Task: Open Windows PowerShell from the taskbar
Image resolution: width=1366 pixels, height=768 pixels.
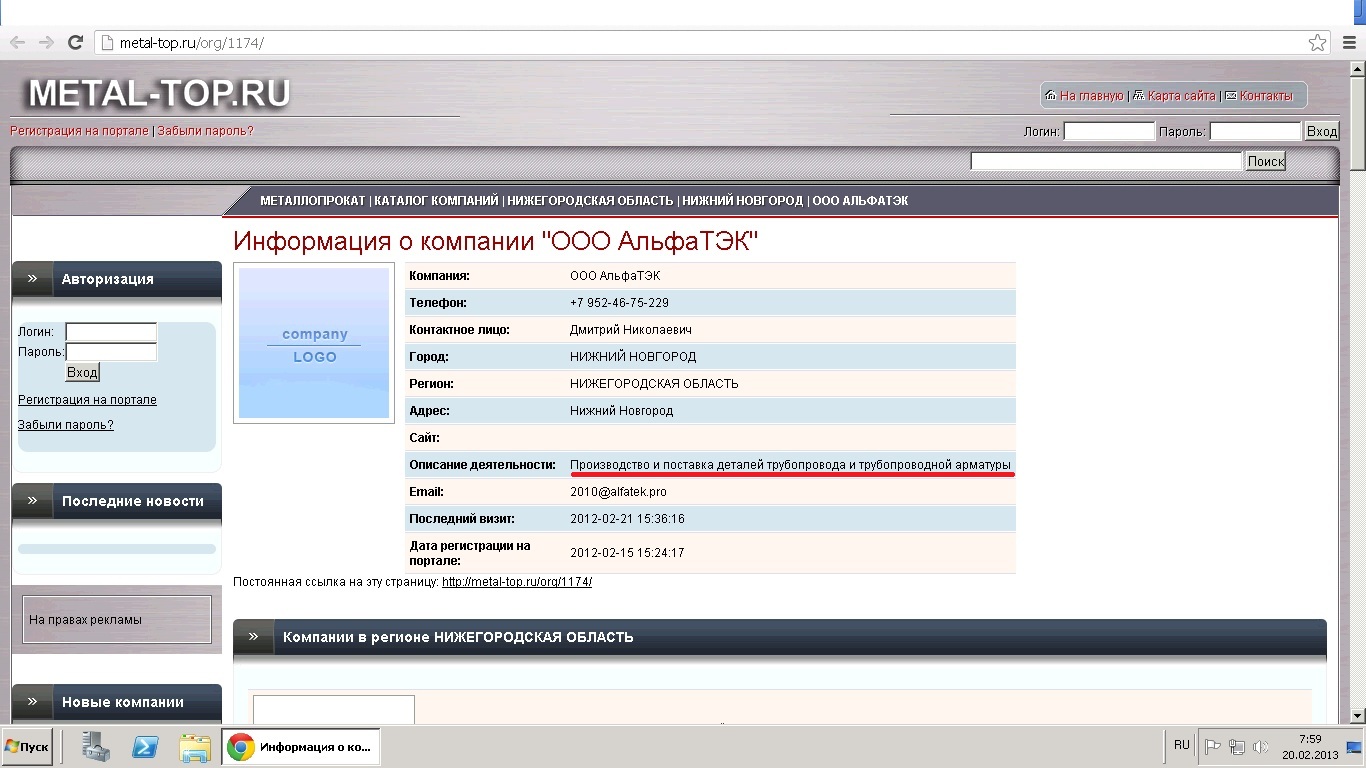Action: [146, 747]
